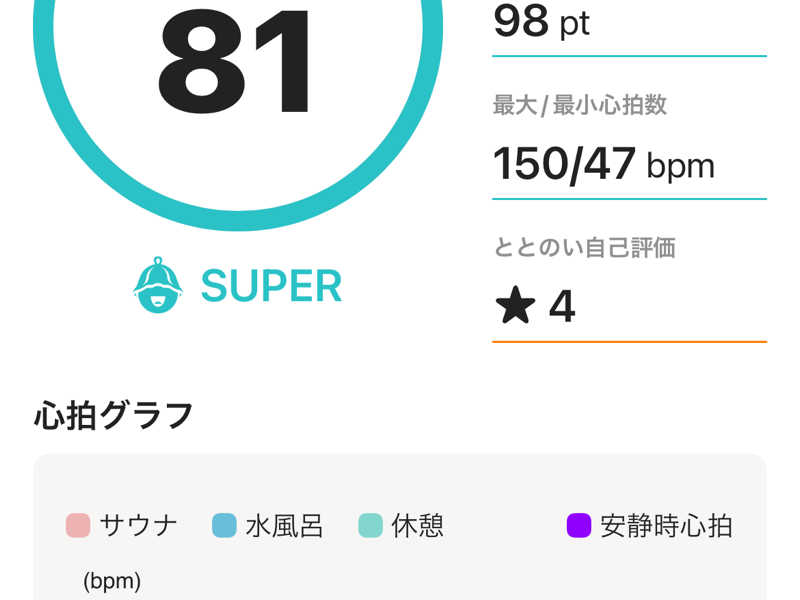Tap the サウナ legend text
Image resolution: width=800 pixels, height=600 pixels.
(139, 526)
